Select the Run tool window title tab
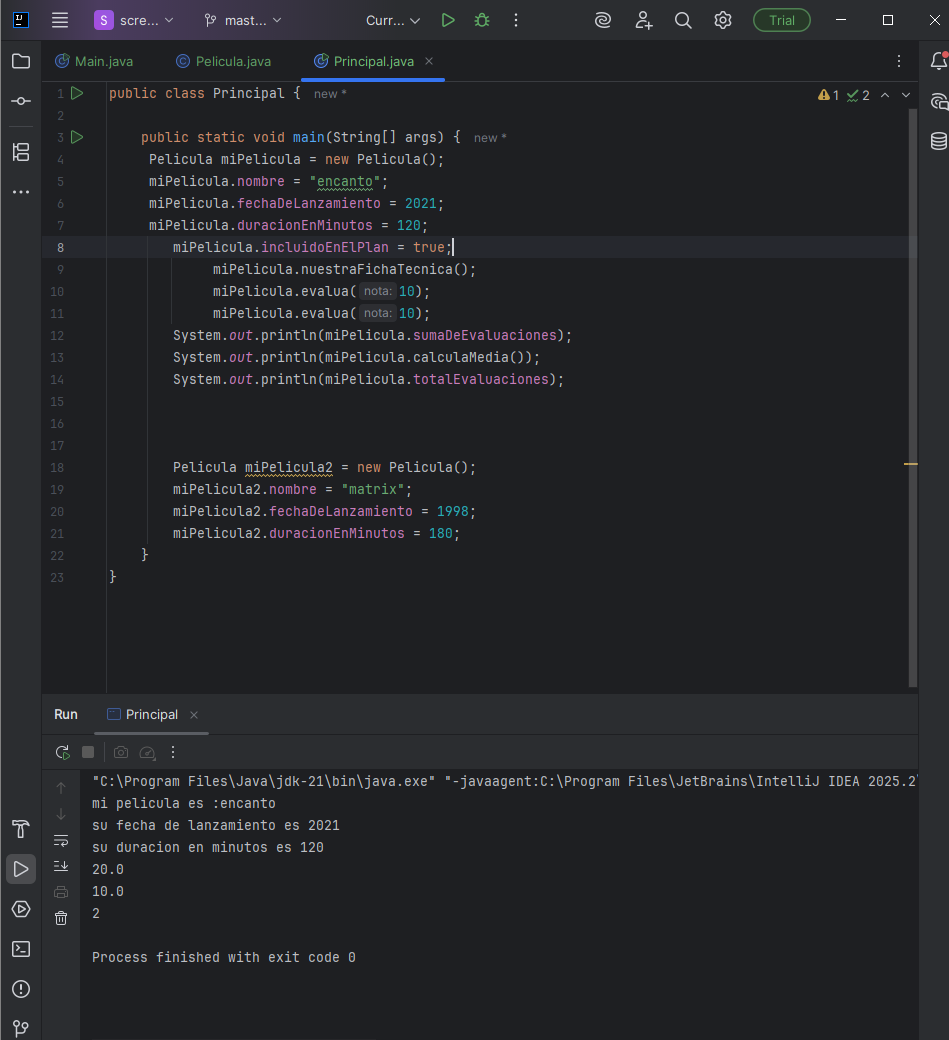This screenshot has width=949, height=1040. (x=66, y=714)
